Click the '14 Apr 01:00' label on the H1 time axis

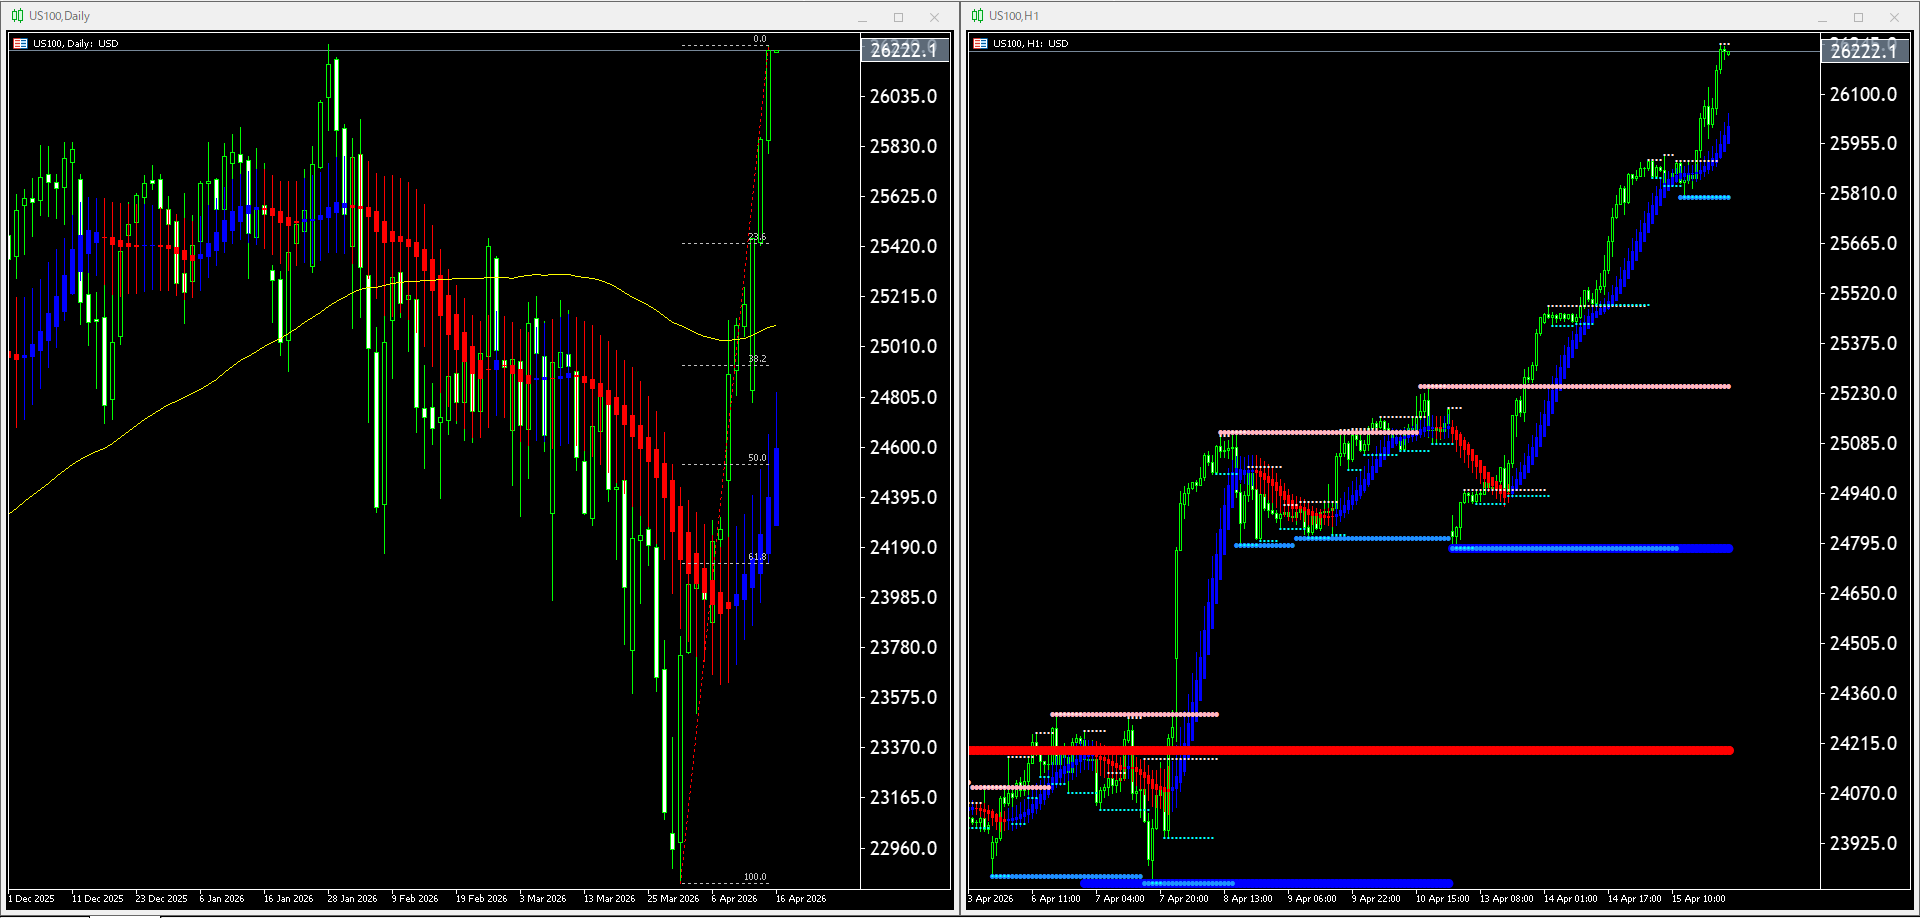point(1570,899)
